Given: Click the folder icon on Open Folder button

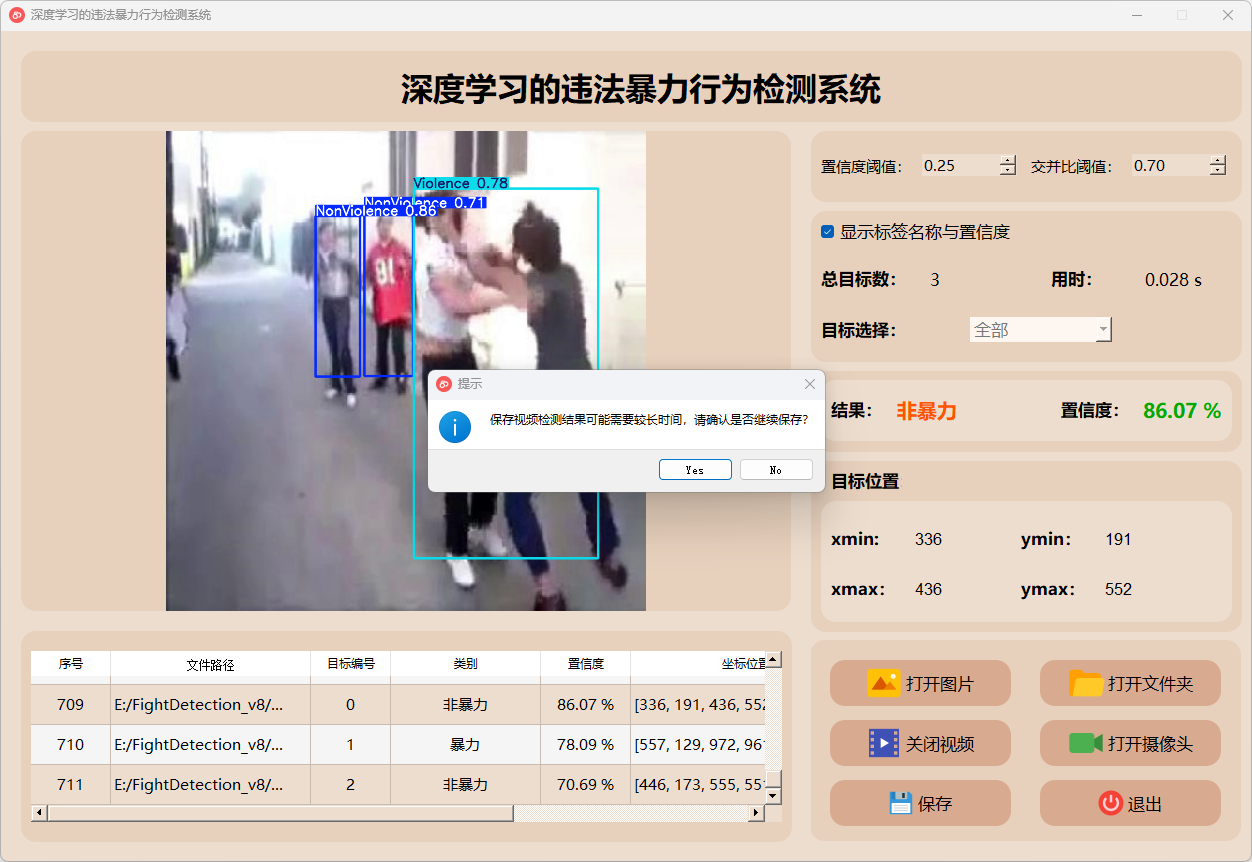Looking at the screenshot, I should (x=1086, y=683).
